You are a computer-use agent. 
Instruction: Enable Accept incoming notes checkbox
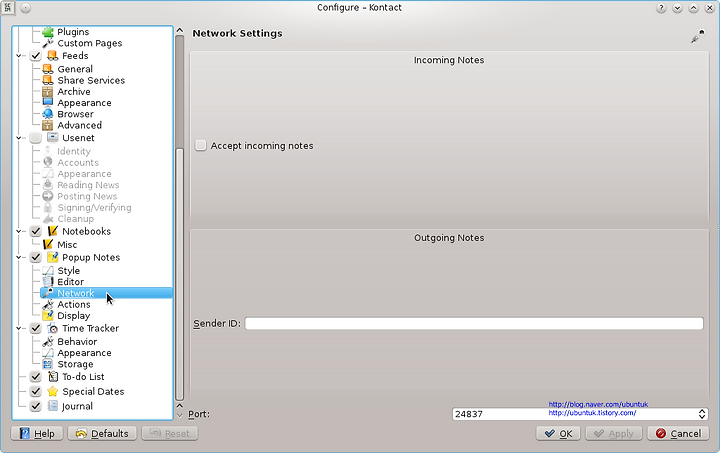(201, 145)
